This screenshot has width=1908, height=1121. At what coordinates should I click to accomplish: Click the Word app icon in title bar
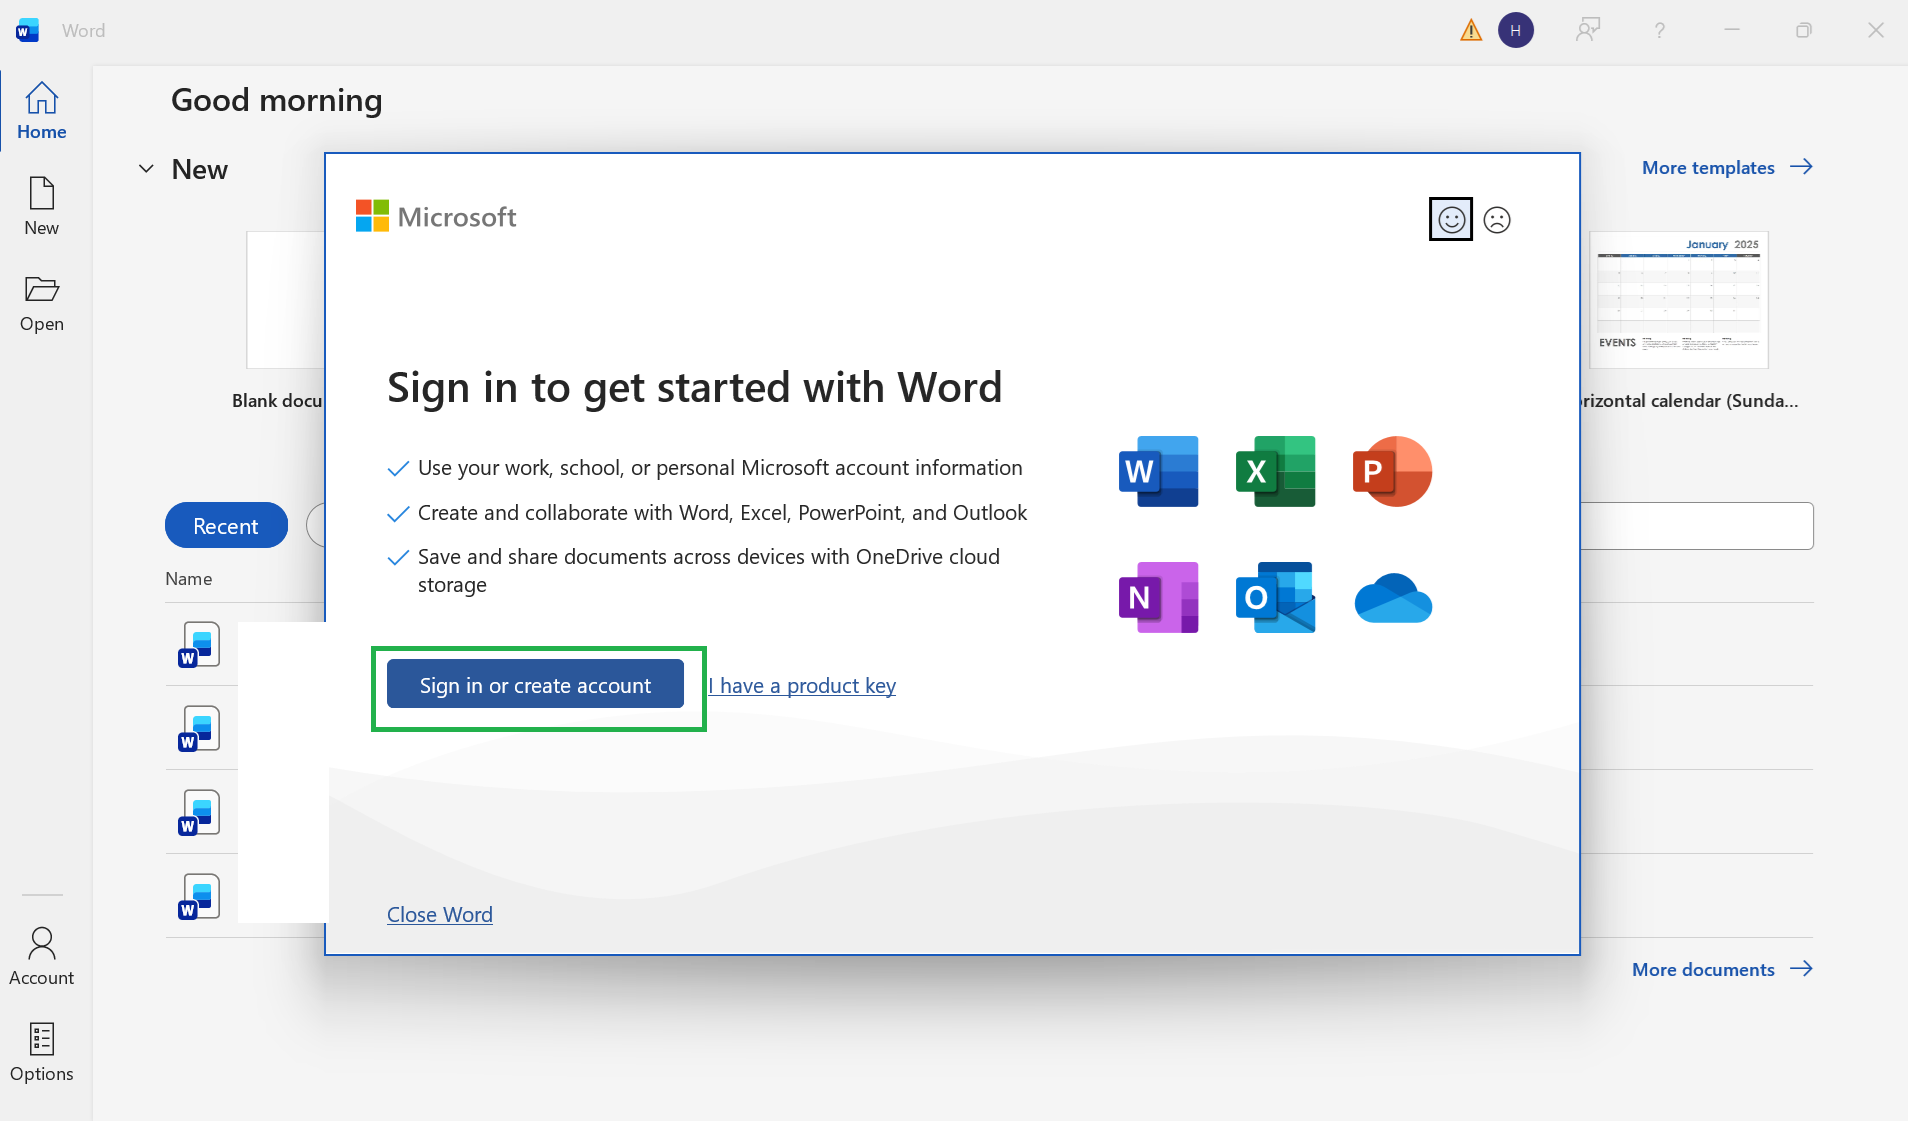coord(27,31)
